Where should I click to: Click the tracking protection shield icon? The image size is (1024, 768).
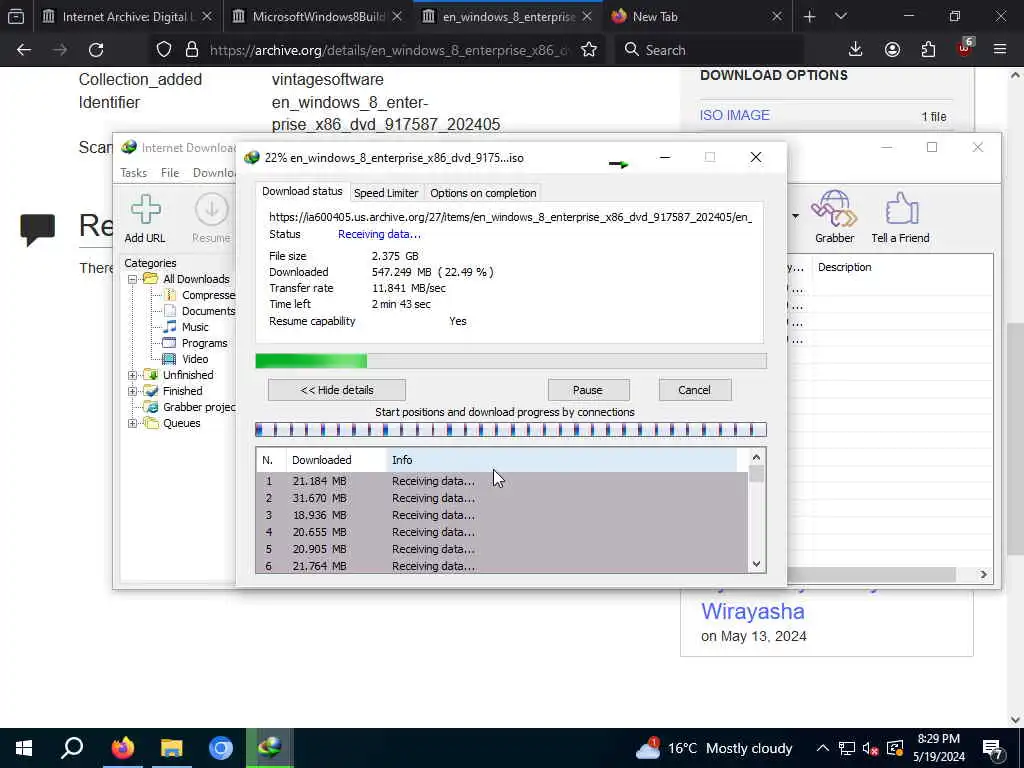164,50
